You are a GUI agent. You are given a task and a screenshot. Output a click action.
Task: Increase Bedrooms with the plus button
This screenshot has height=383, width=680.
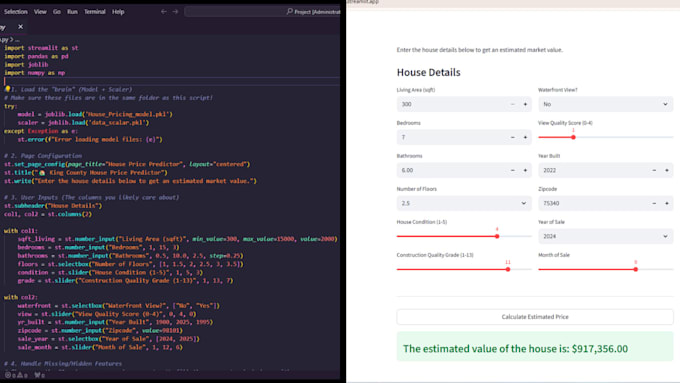pyautogui.click(x=525, y=137)
